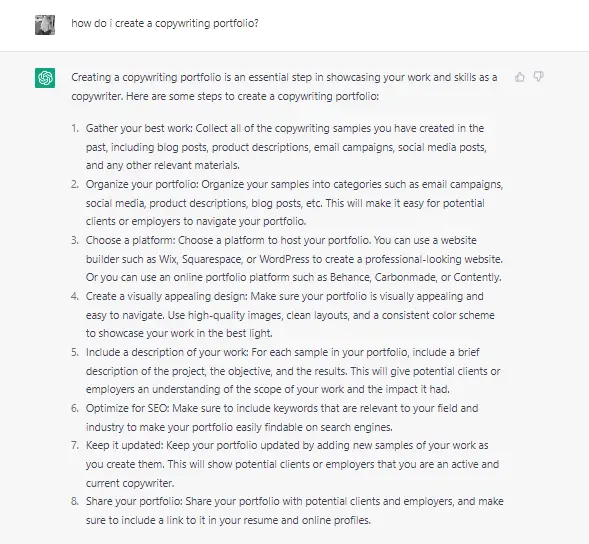
Task: Click the word 'Contently' in step three
Action: [x=476, y=277]
